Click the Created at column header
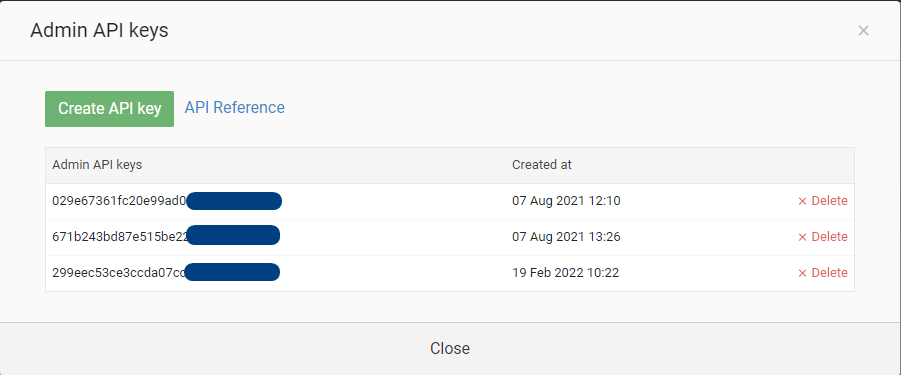This screenshot has width=901, height=375. [x=542, y=165]
